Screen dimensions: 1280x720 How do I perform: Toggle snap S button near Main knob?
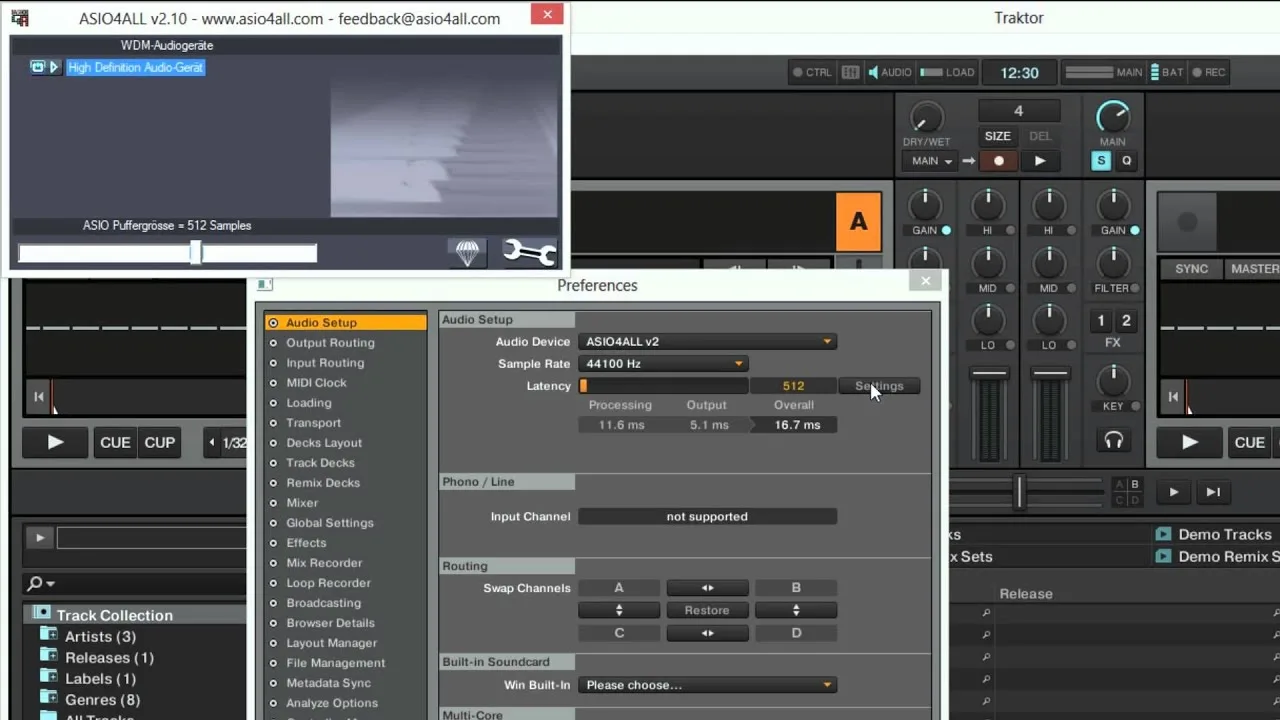point(1101,161)
